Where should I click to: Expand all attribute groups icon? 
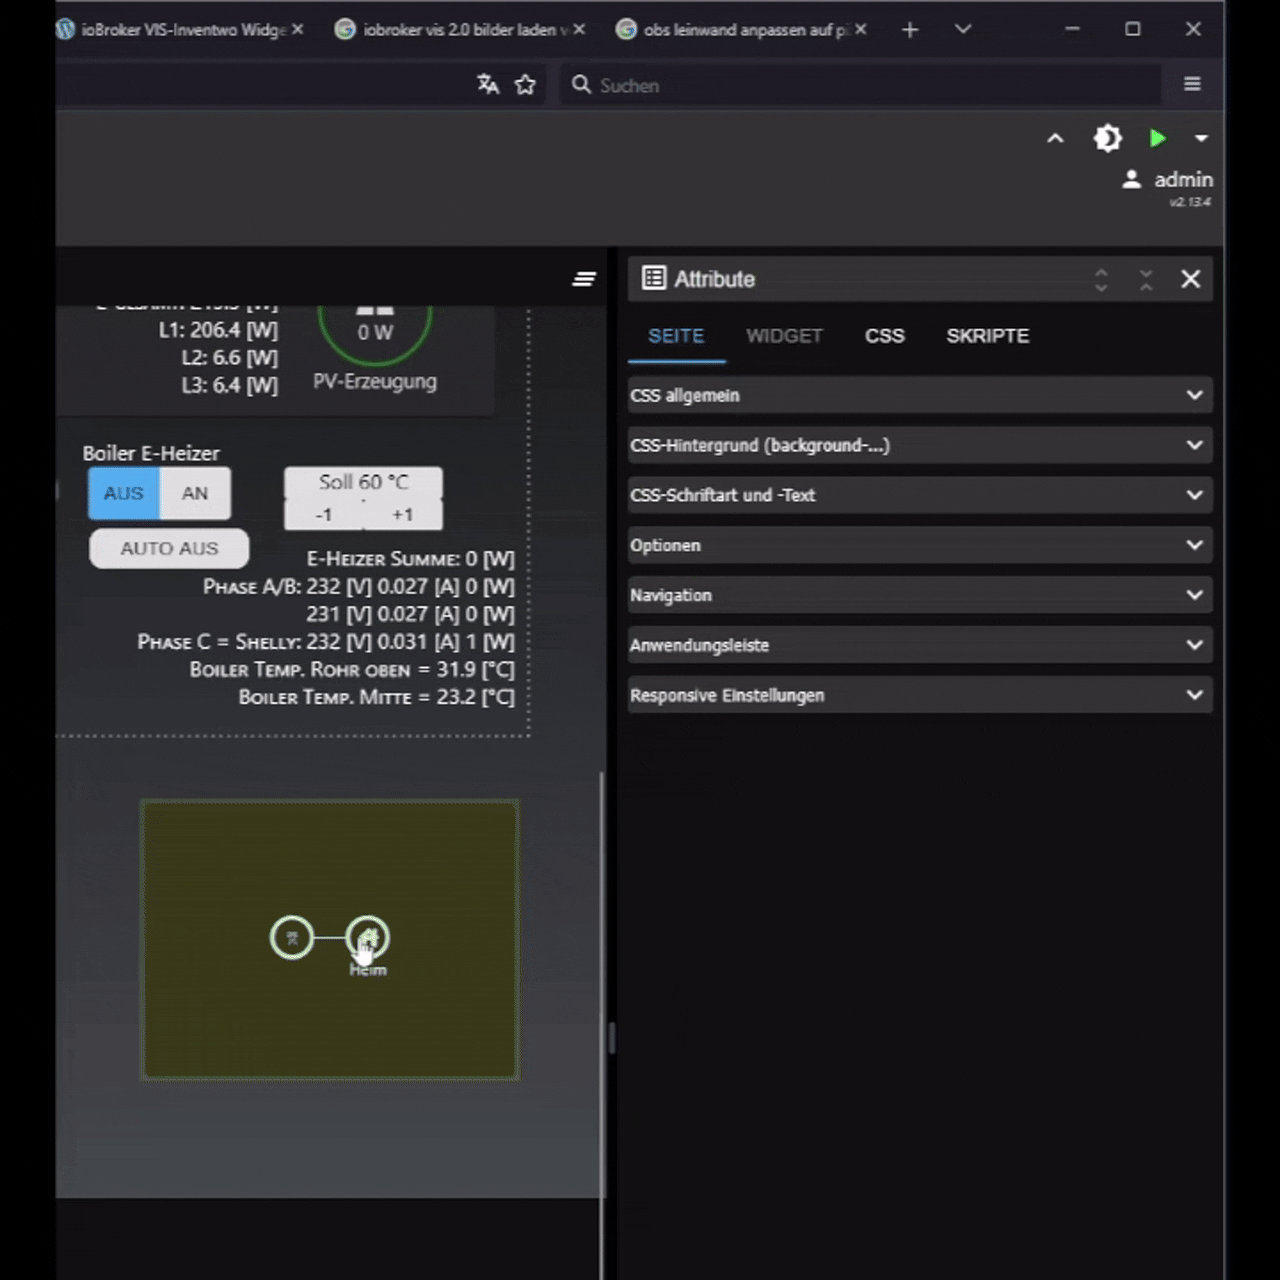(x=1101, y=280)
